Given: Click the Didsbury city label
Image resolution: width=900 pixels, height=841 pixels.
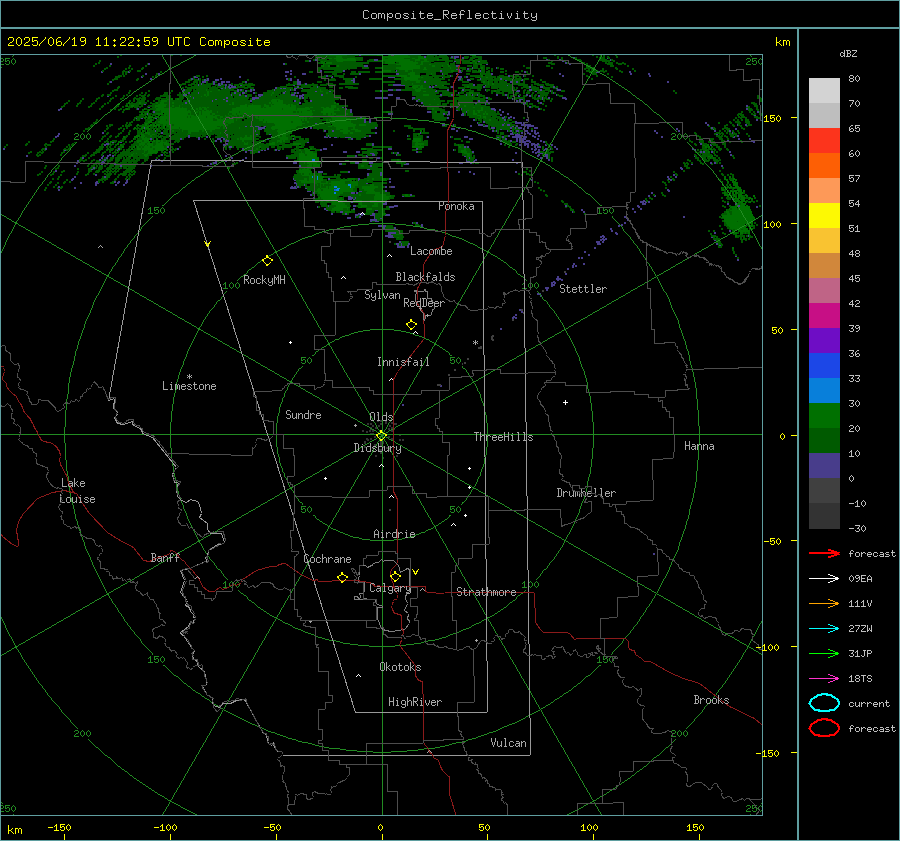Looking at the screenshot, I should pyautogui.click(x=377, y=448).
